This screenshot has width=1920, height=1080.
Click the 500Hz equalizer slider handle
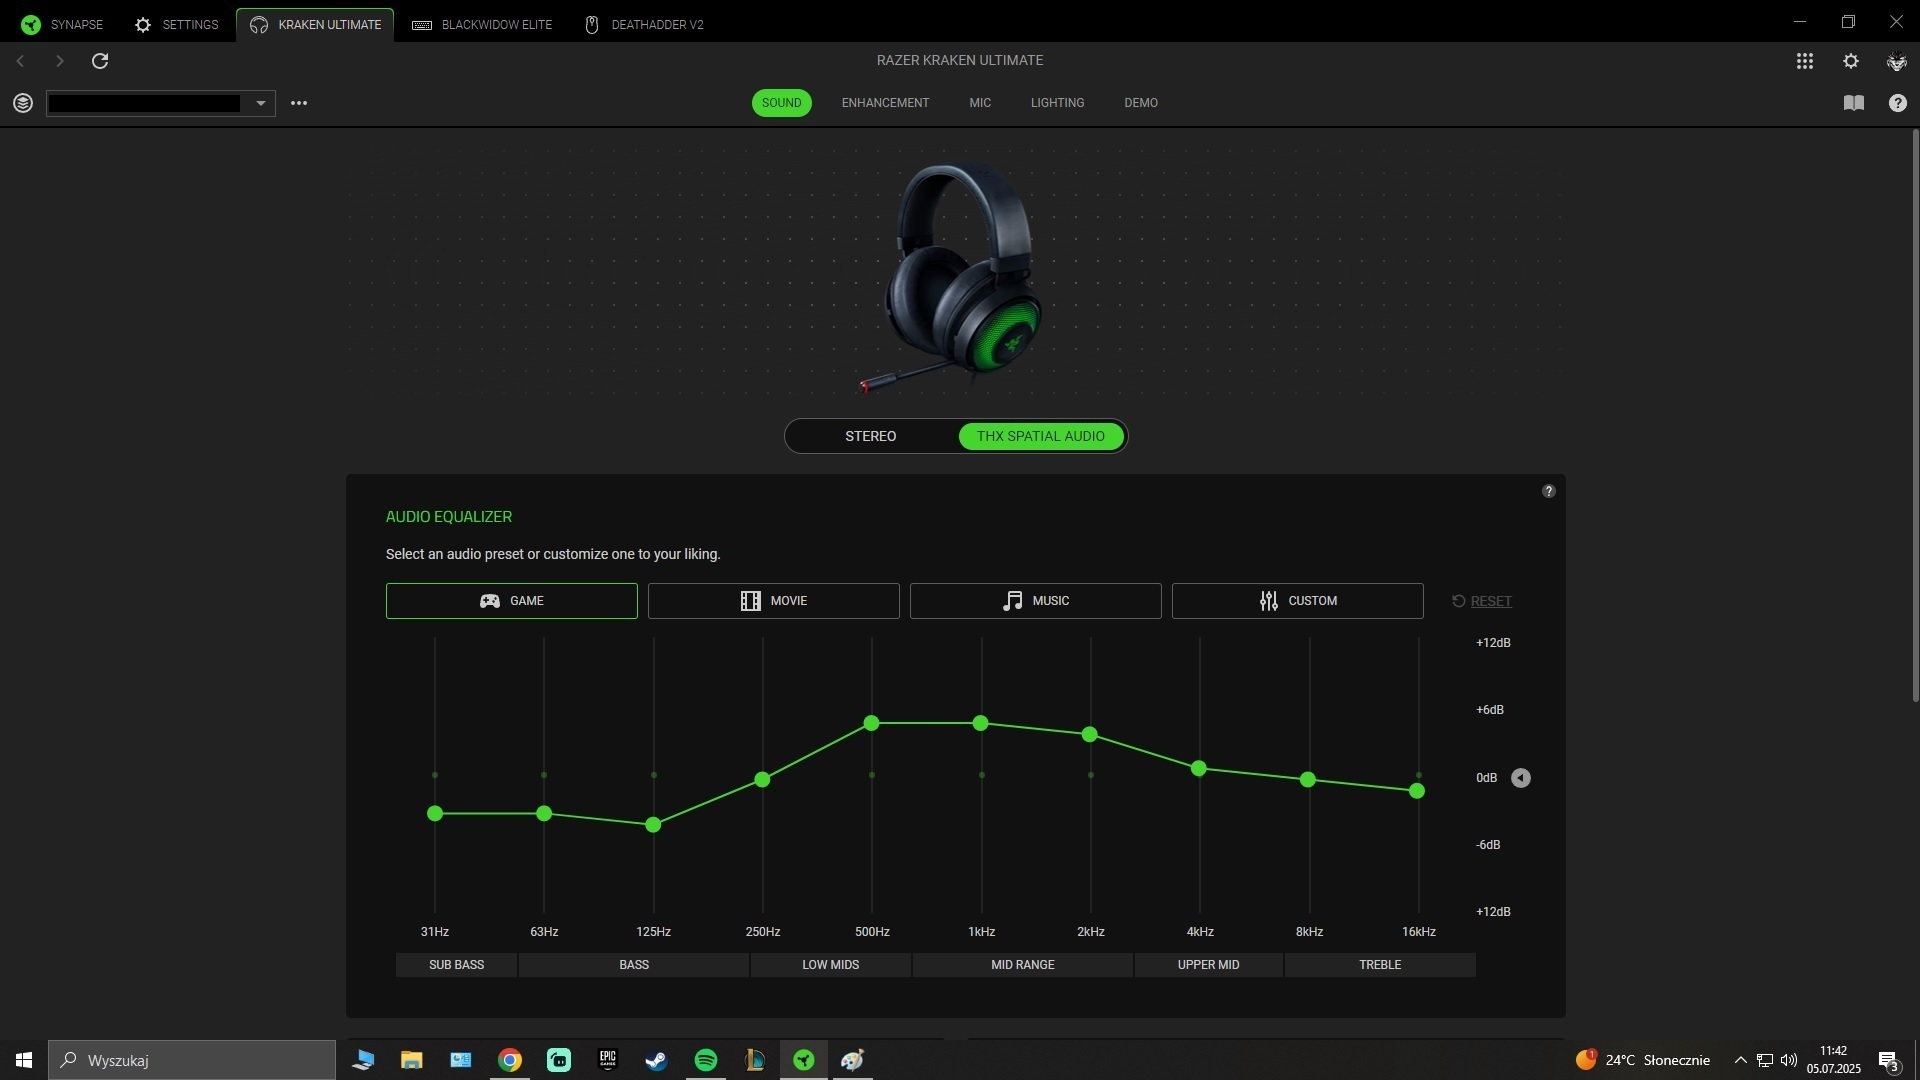point(871,723)
